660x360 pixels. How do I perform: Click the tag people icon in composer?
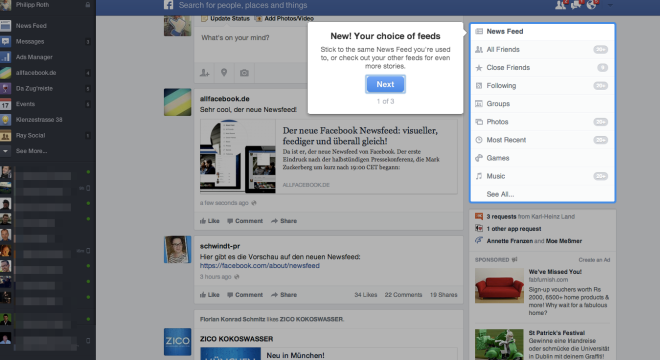(x=205, y=73)
